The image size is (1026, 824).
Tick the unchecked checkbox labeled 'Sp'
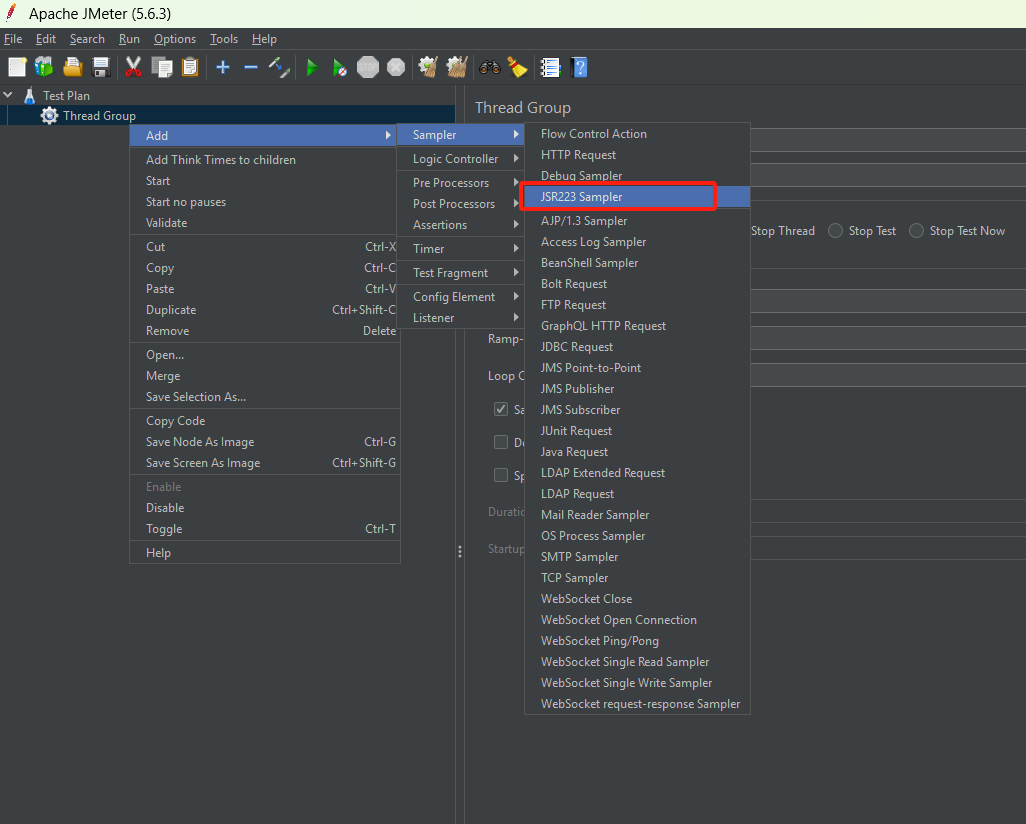[x=501, y=475]
